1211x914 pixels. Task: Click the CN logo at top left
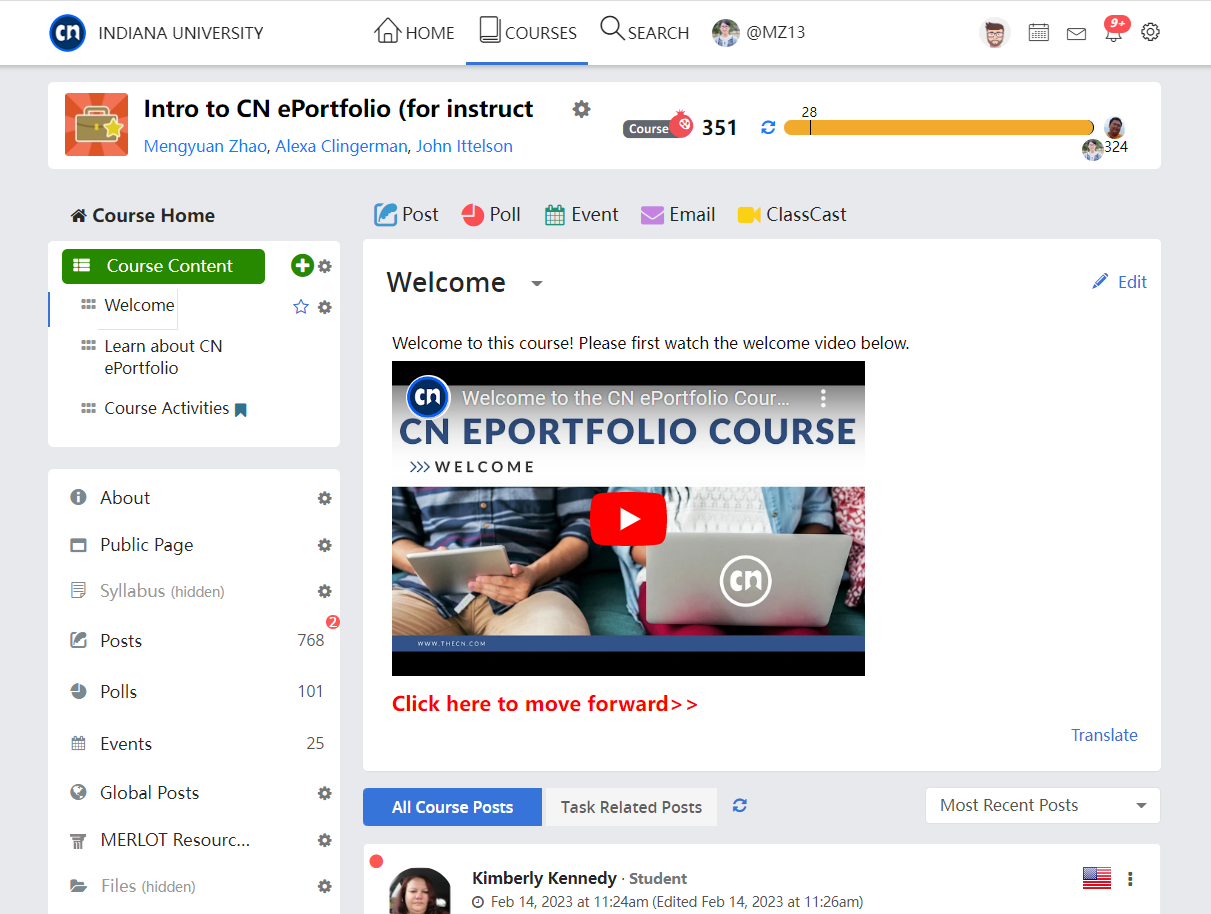tap(68, 33)
